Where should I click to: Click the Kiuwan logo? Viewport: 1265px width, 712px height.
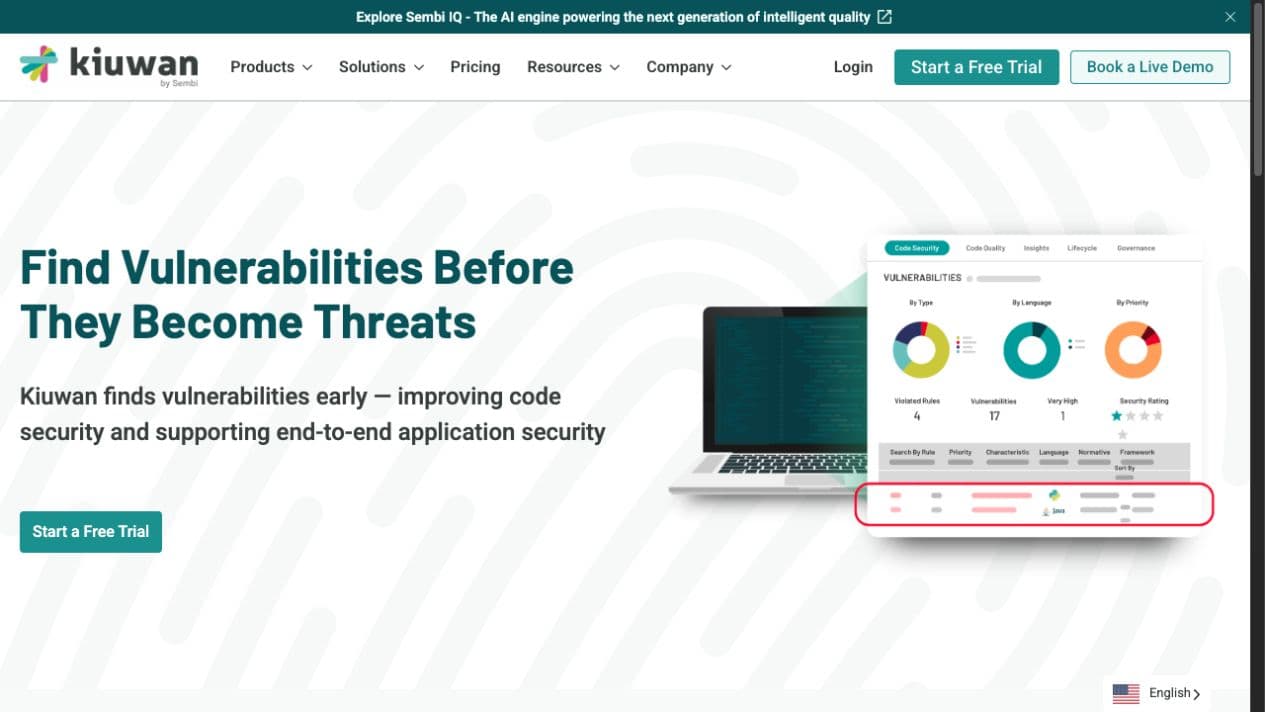[x=109, y=66]
